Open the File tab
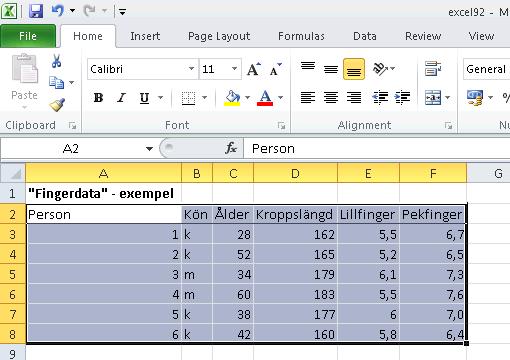Image resolution: width=510 pixels, height=360 pixels. (28, 36)
